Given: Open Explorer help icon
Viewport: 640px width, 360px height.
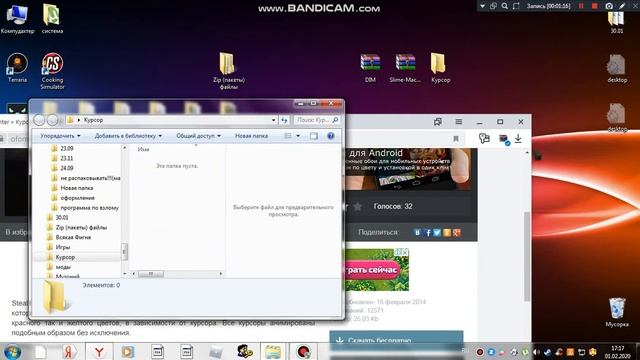Looking at the screenshot, I should pos(331,136).
